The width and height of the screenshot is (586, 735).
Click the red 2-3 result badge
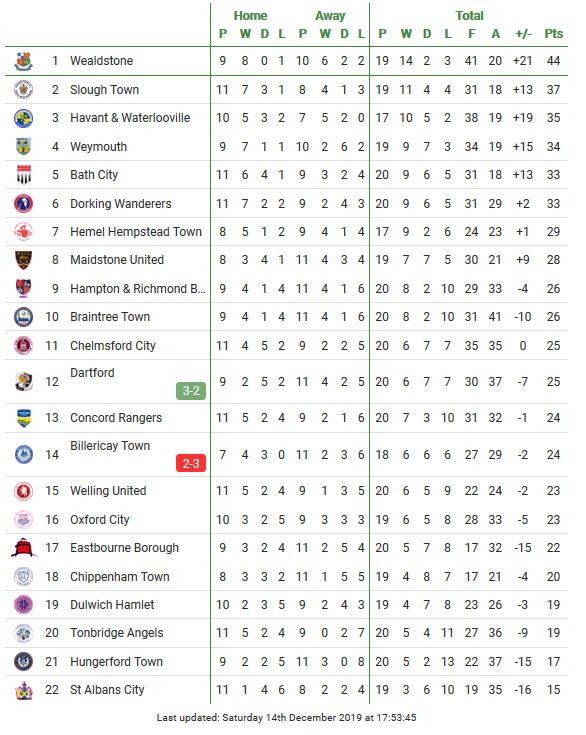point(191,464)
